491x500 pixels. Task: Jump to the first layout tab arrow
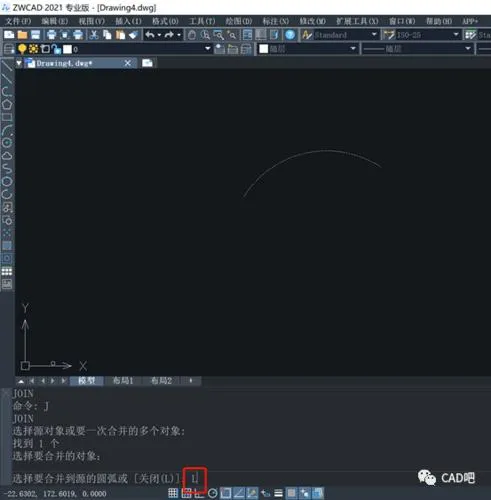point(32,381)
